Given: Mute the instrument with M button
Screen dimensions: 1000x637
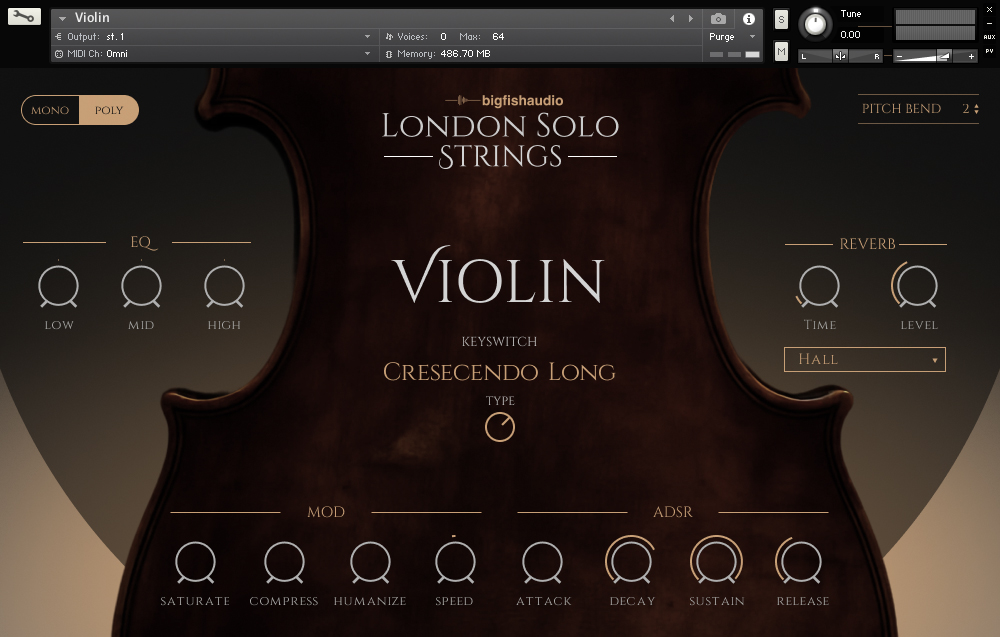Looking at the screenshot, I should click(781, 51).
